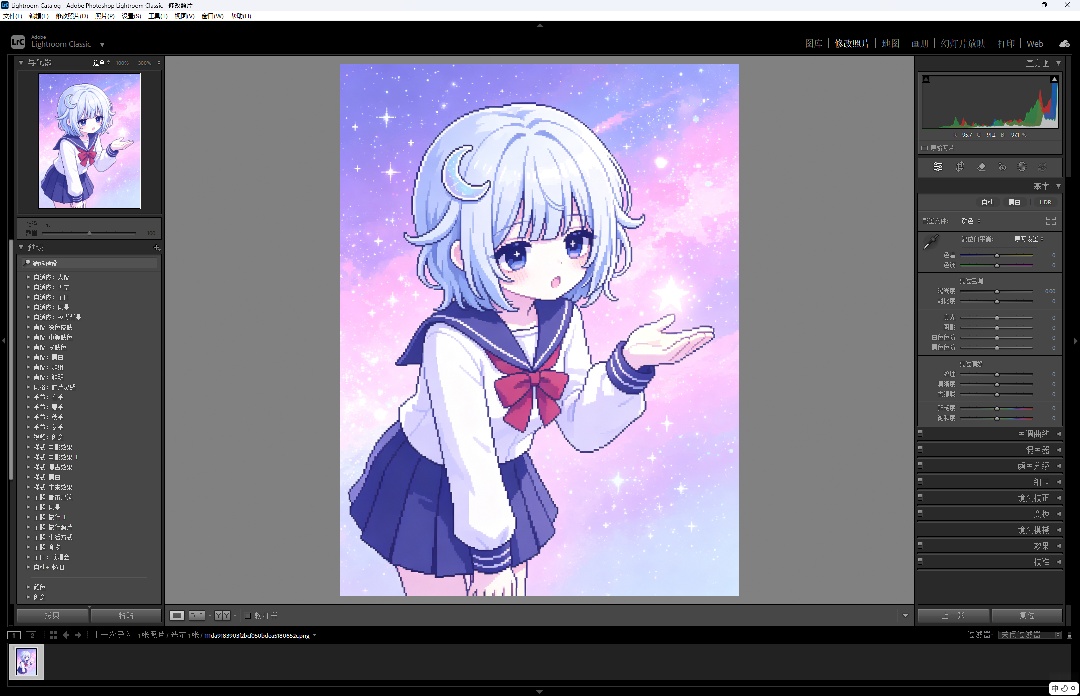Screen dimensions: 1080x696
Task: Collapse left panels with edge arrow
Action: click(x=3, y=340)
